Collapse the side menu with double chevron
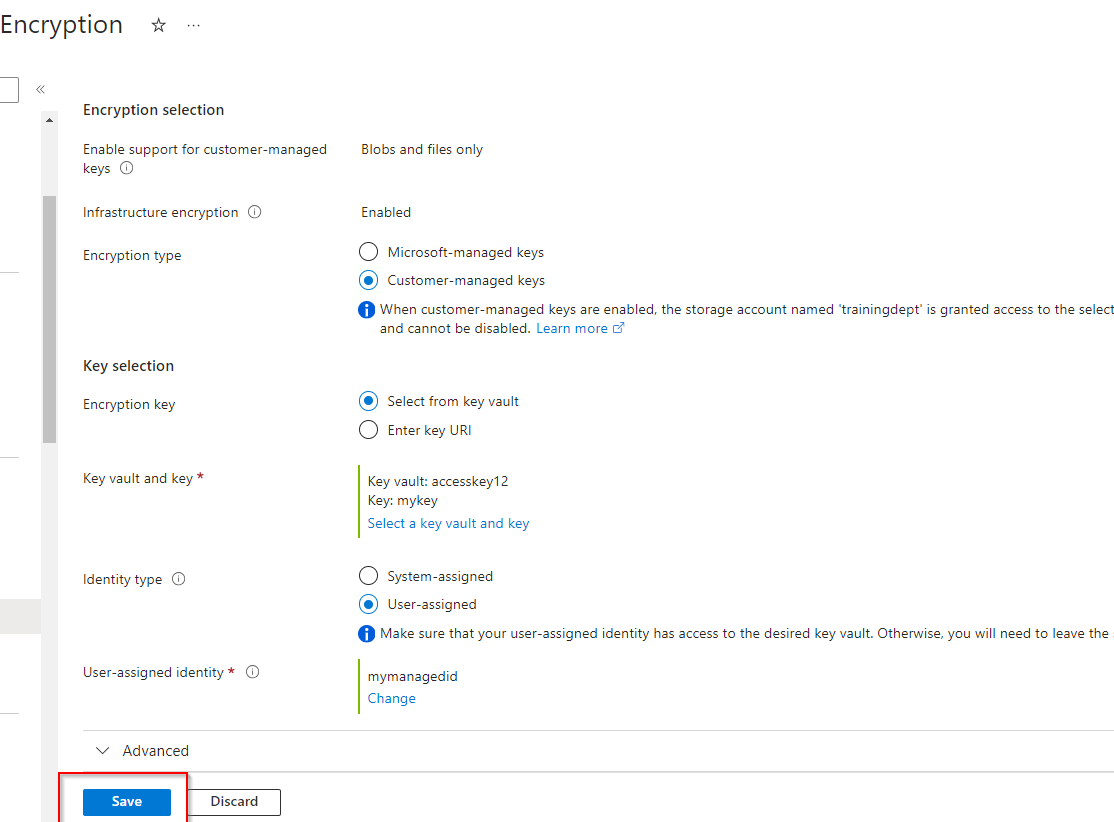This screenshot has height=822, width=1114. pos(40,90)
